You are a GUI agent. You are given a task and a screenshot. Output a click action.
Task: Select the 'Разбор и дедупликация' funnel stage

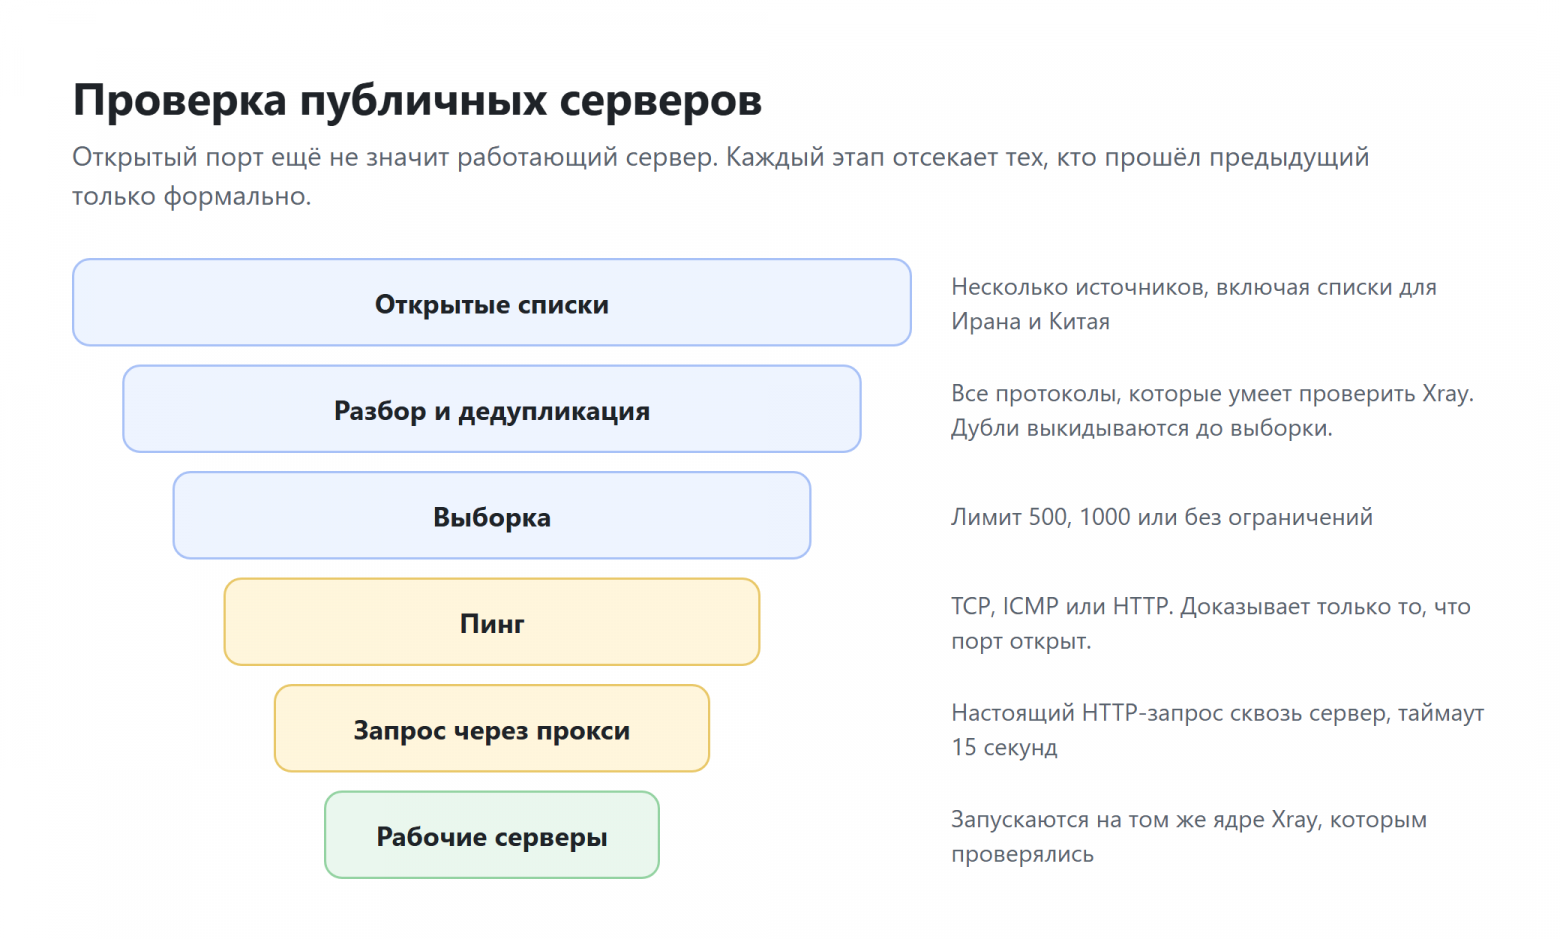(492, 409)
